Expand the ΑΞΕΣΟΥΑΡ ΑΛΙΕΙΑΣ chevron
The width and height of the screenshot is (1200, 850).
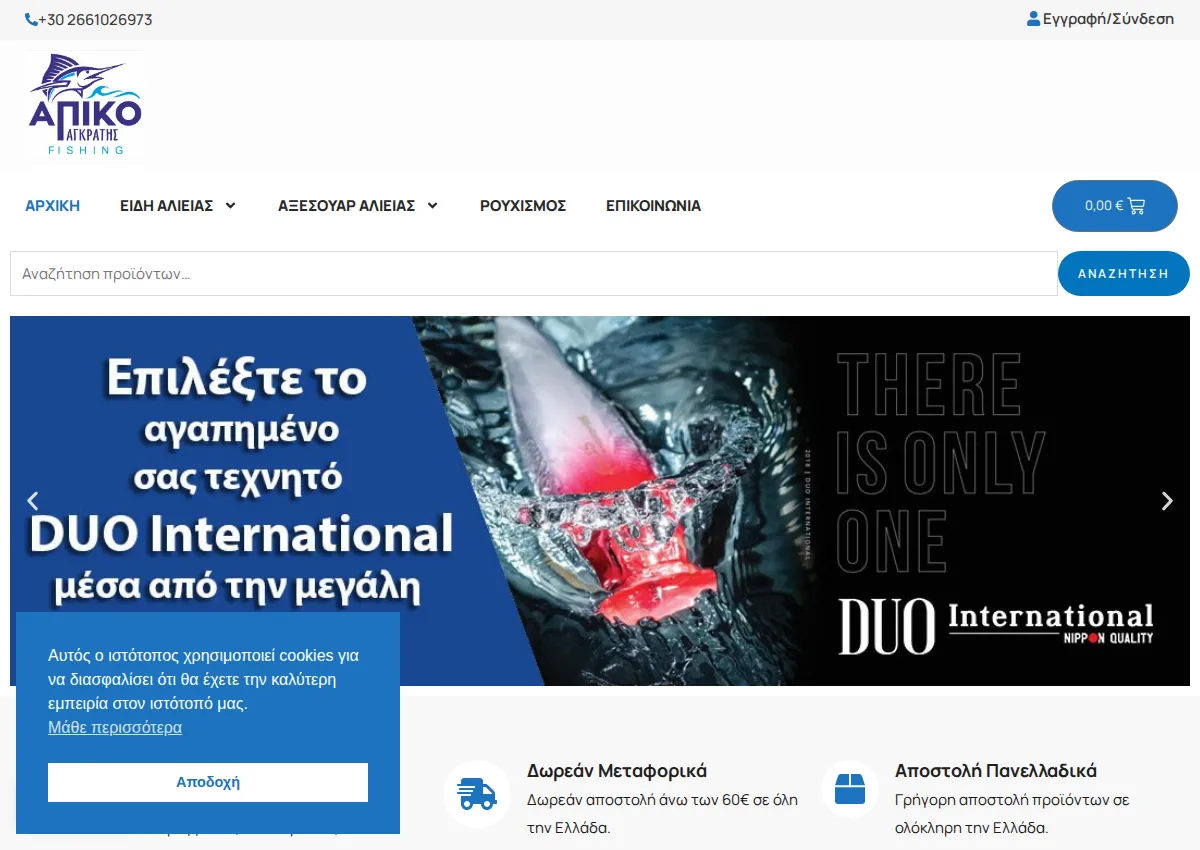tap(432, 206)
